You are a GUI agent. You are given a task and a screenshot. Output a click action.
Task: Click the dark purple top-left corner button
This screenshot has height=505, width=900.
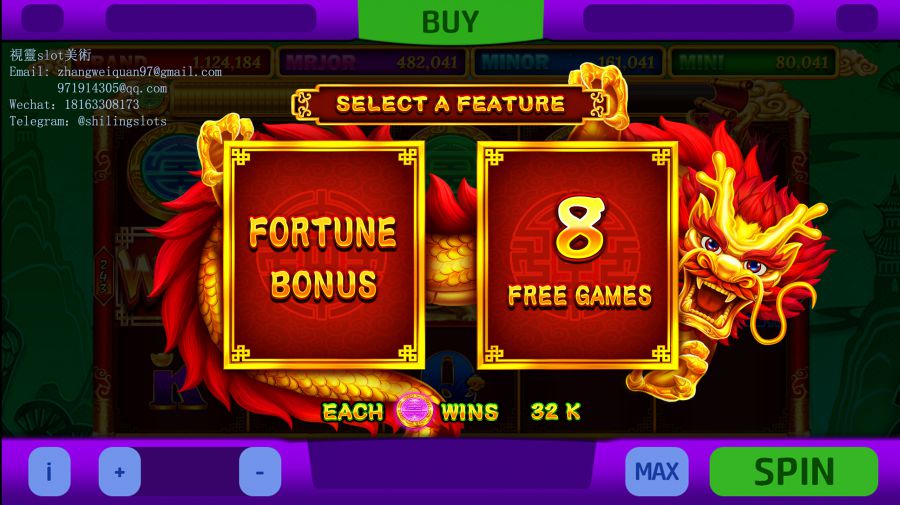coord(42,18)
